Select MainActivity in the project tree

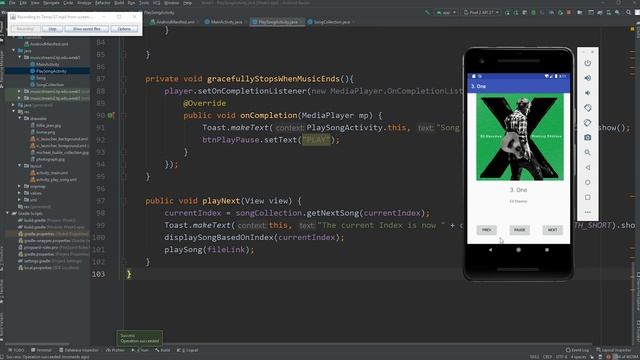(47, 64)
